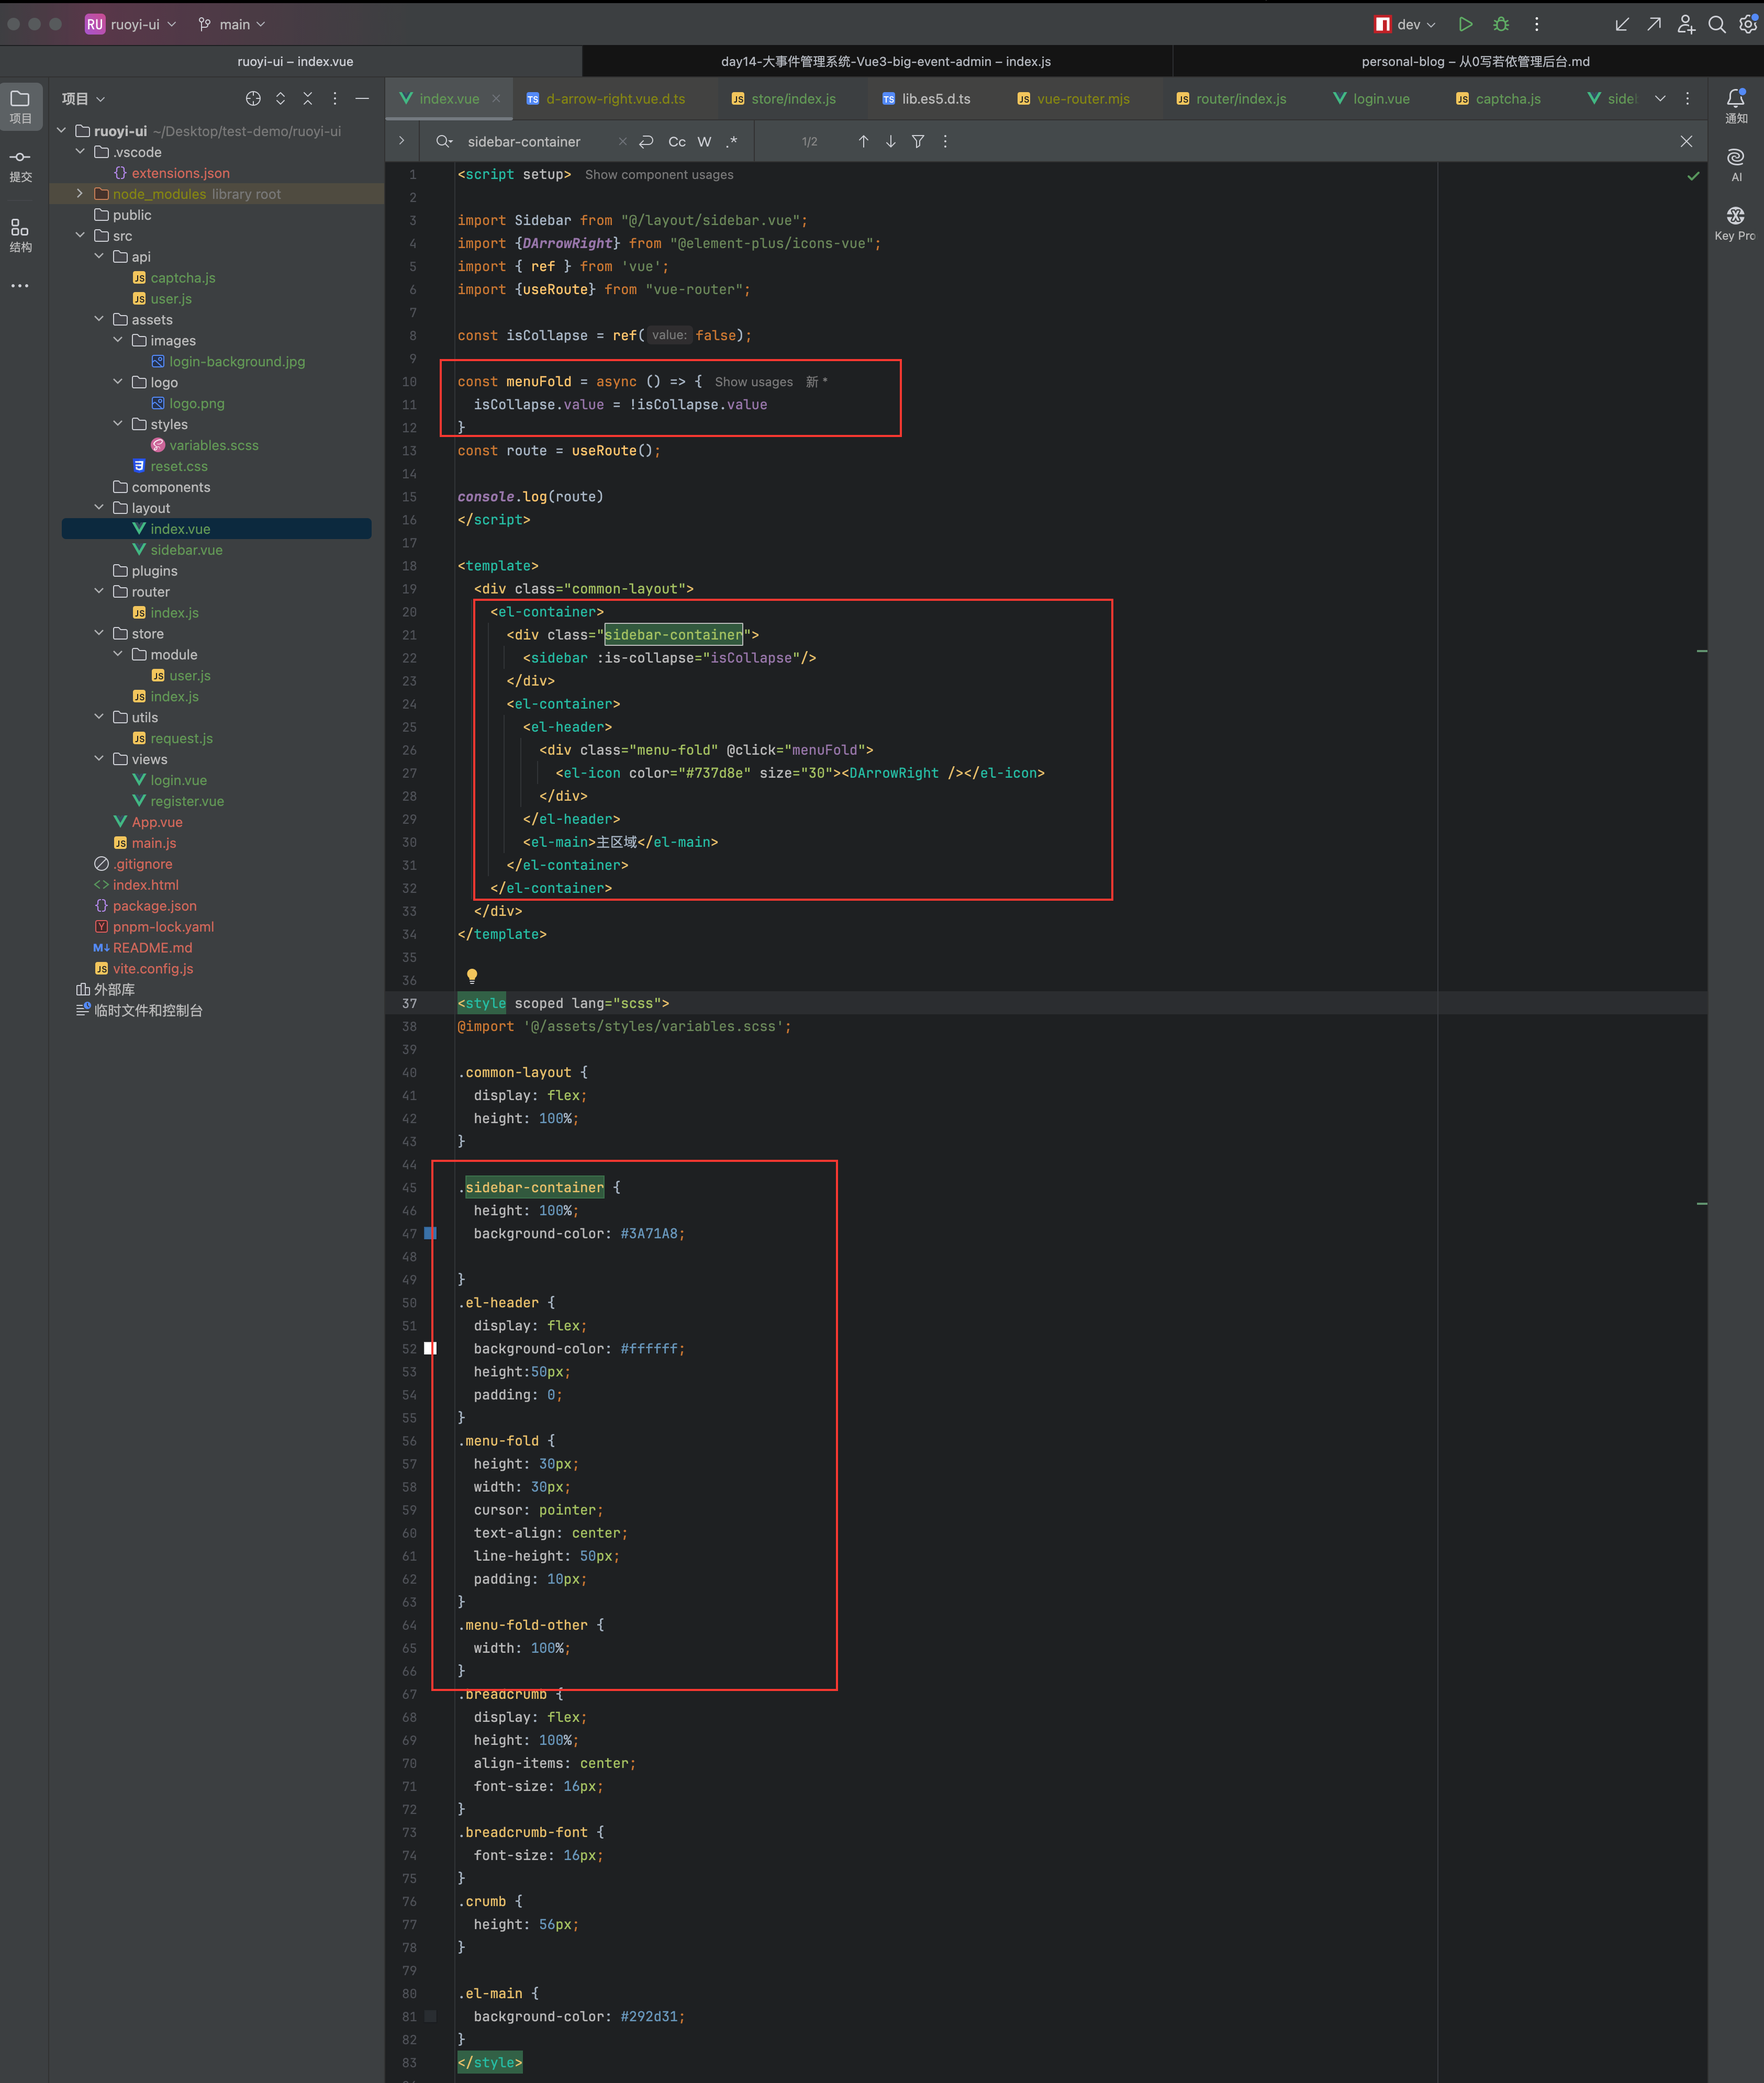This screenshot has width=1764, height=2083.
Task: Run the dev configuration
Action: coord(1465,24)
